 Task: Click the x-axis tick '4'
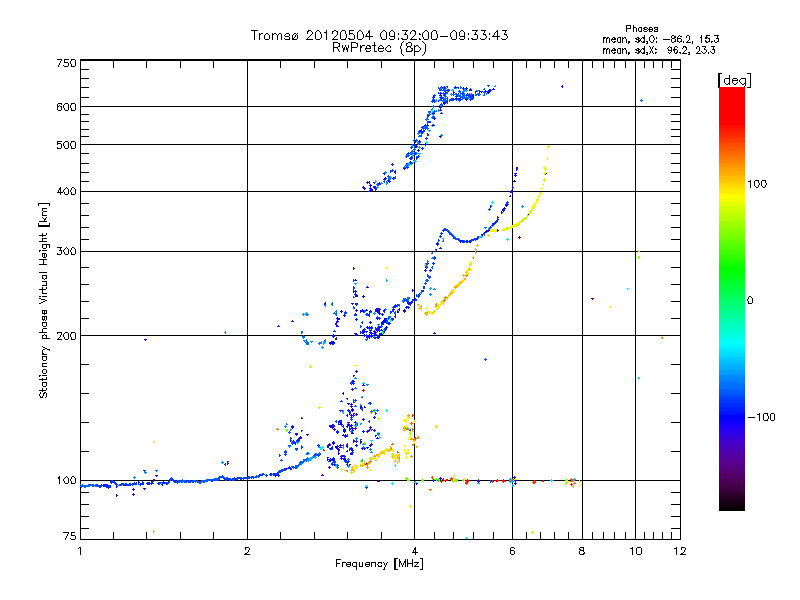(x=414, y=551)
